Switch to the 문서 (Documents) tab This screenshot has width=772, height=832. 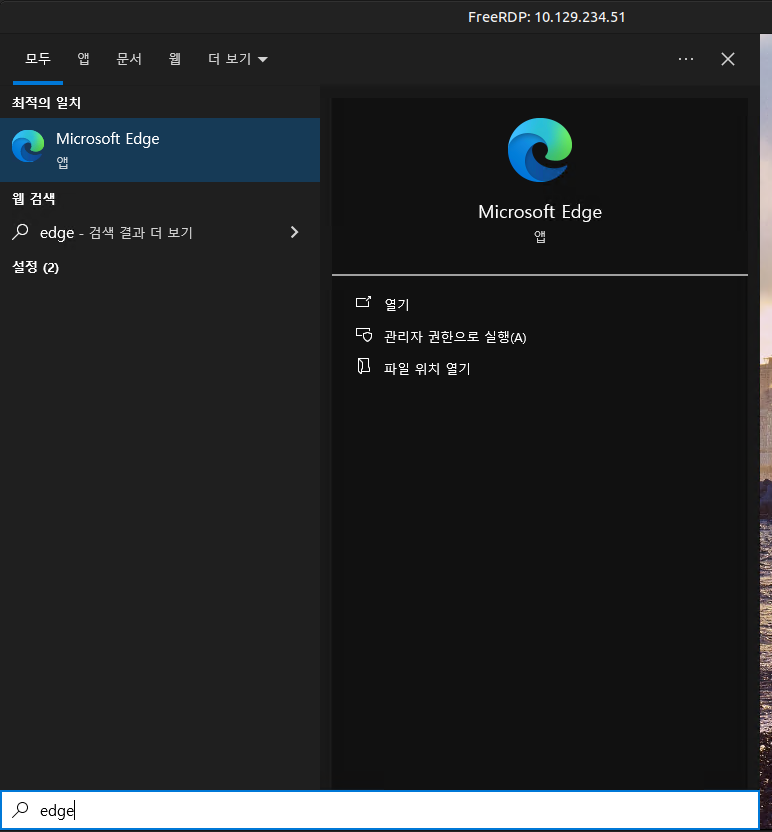pos(129,59)
